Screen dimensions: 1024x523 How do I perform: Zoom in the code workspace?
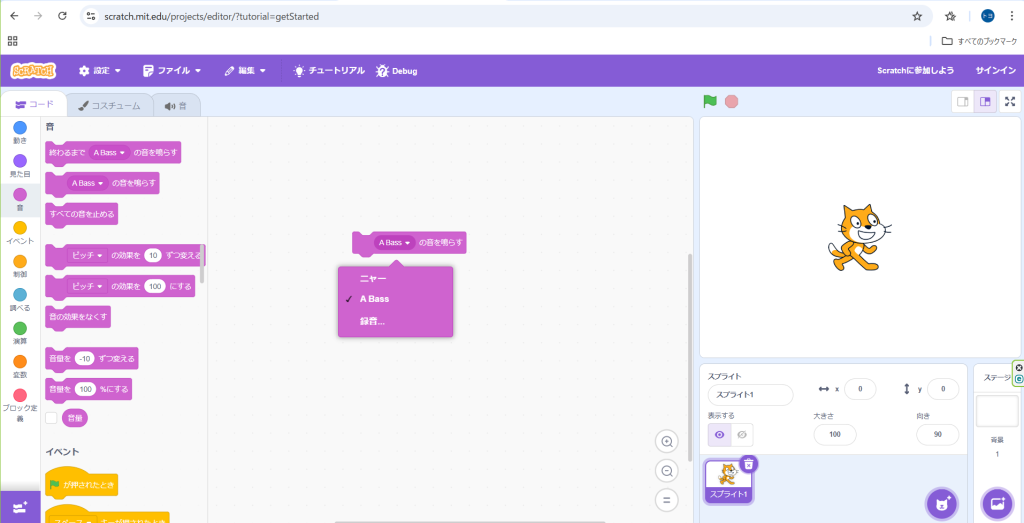coord(667,441)
